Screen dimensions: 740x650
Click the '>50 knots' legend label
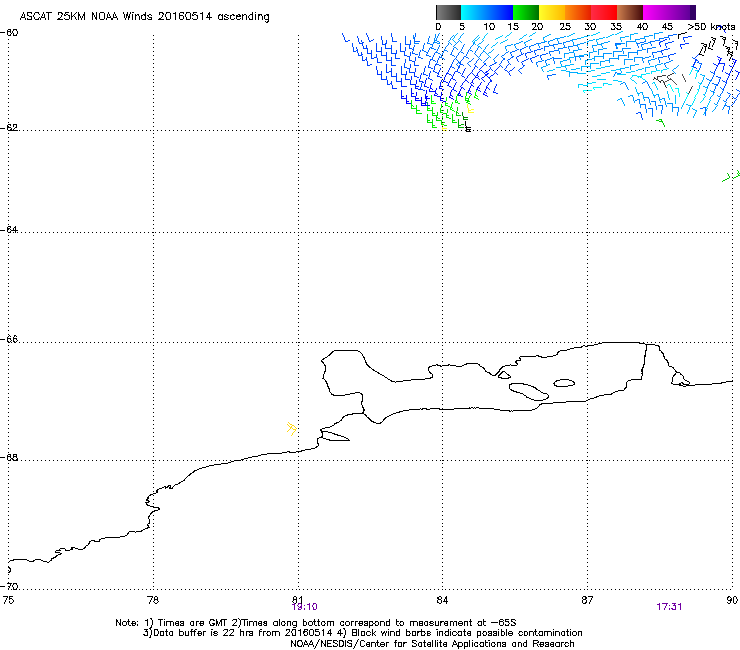tap(712, 27)
